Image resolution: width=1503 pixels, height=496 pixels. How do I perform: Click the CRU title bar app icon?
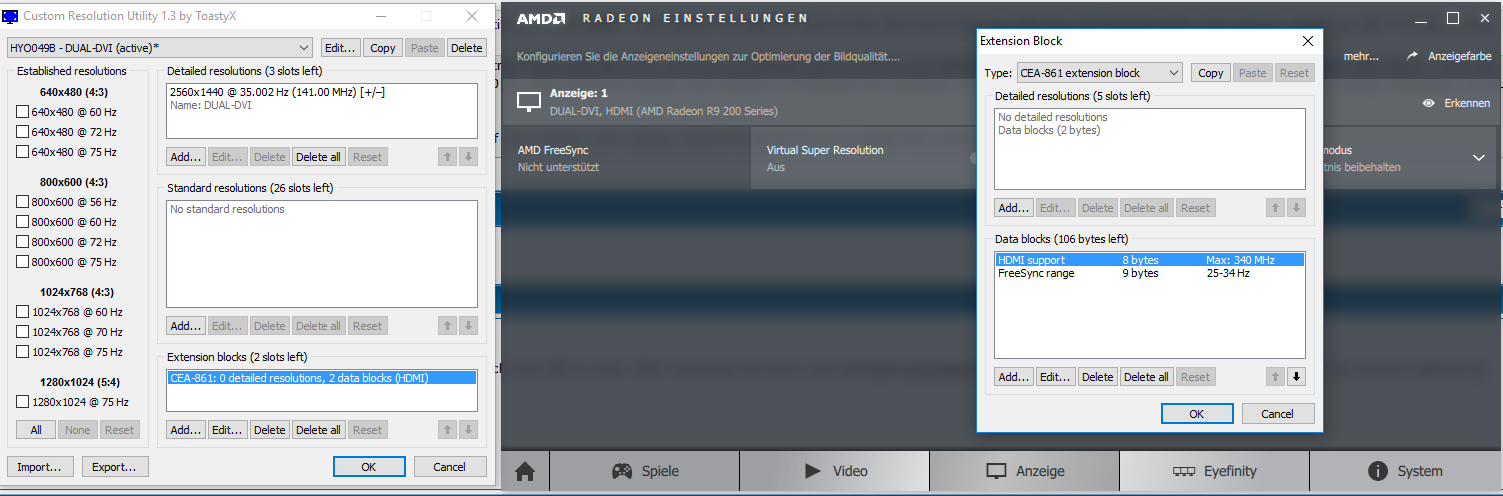click(10, 16)
